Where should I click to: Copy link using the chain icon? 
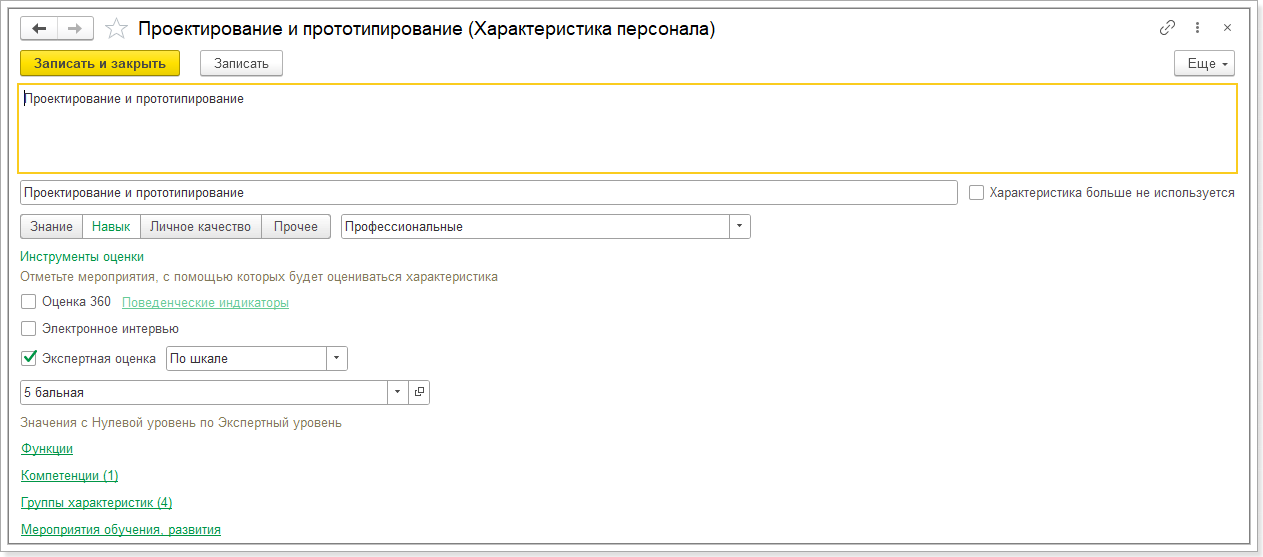pos(1167,28)
